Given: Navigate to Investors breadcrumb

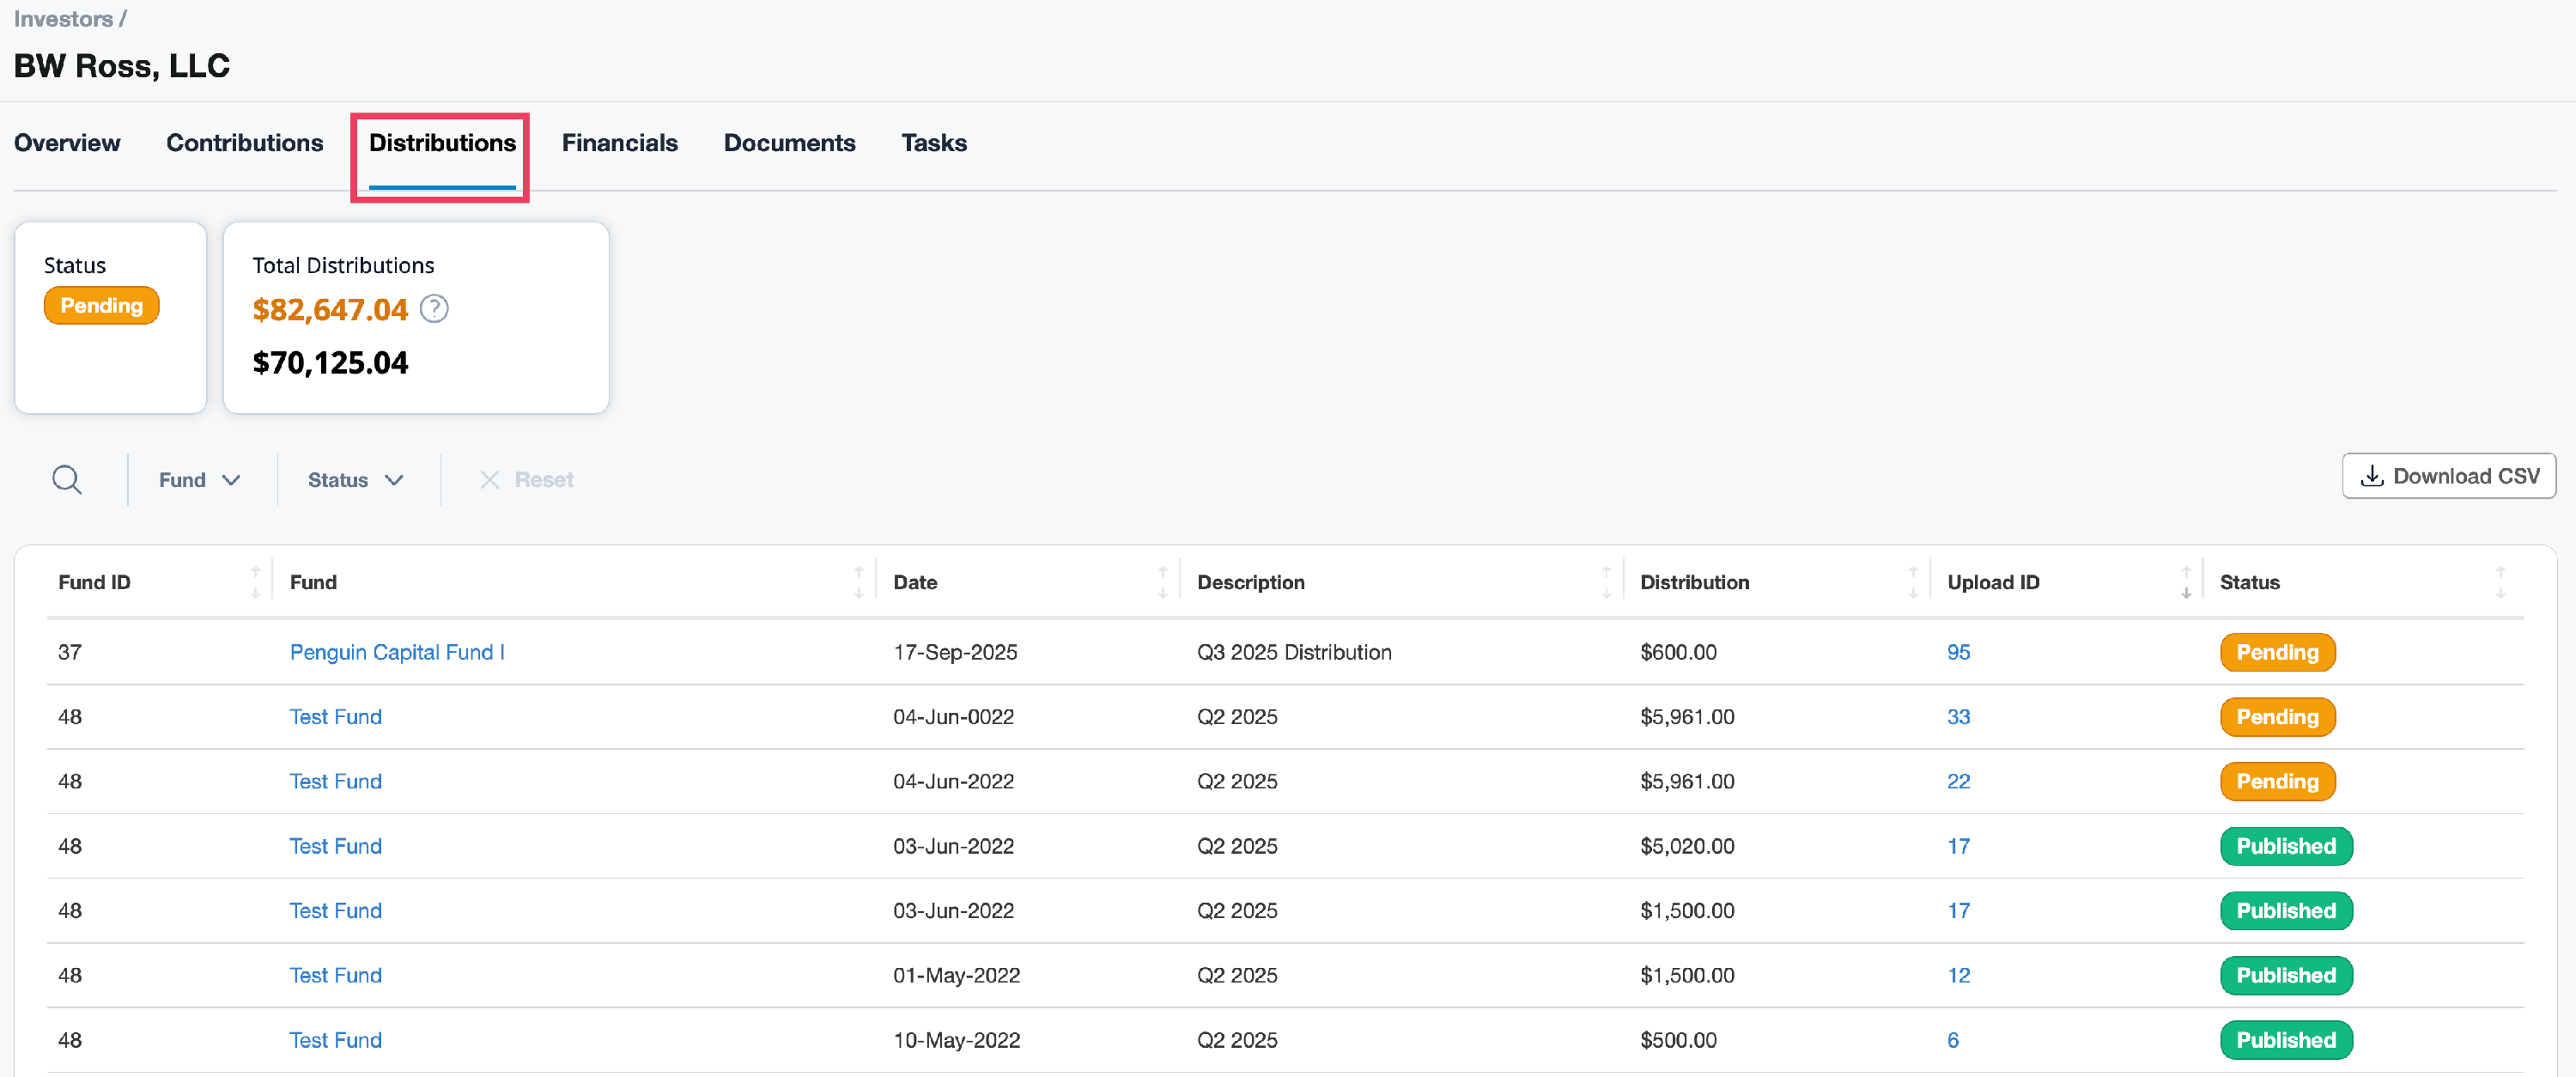Looking at the screenshot, I should (62, 19).
